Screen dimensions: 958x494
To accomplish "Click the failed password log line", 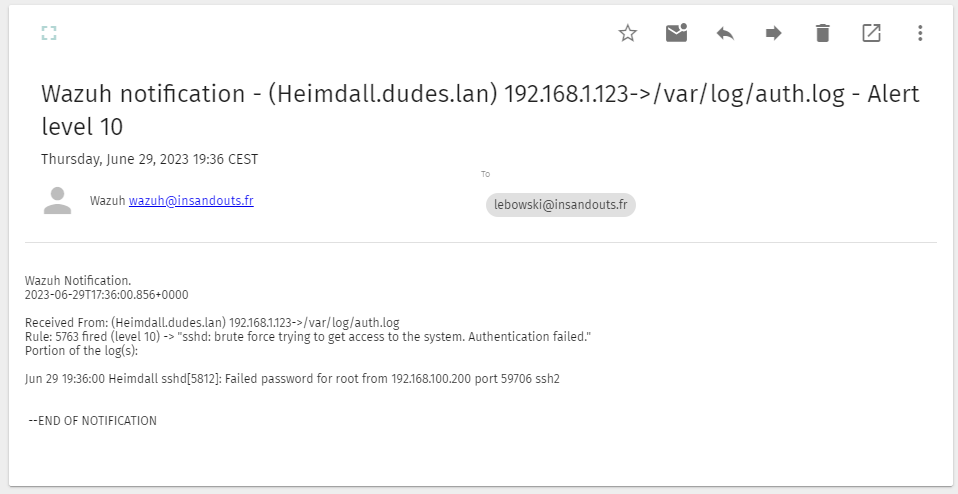I will point(292,379).
